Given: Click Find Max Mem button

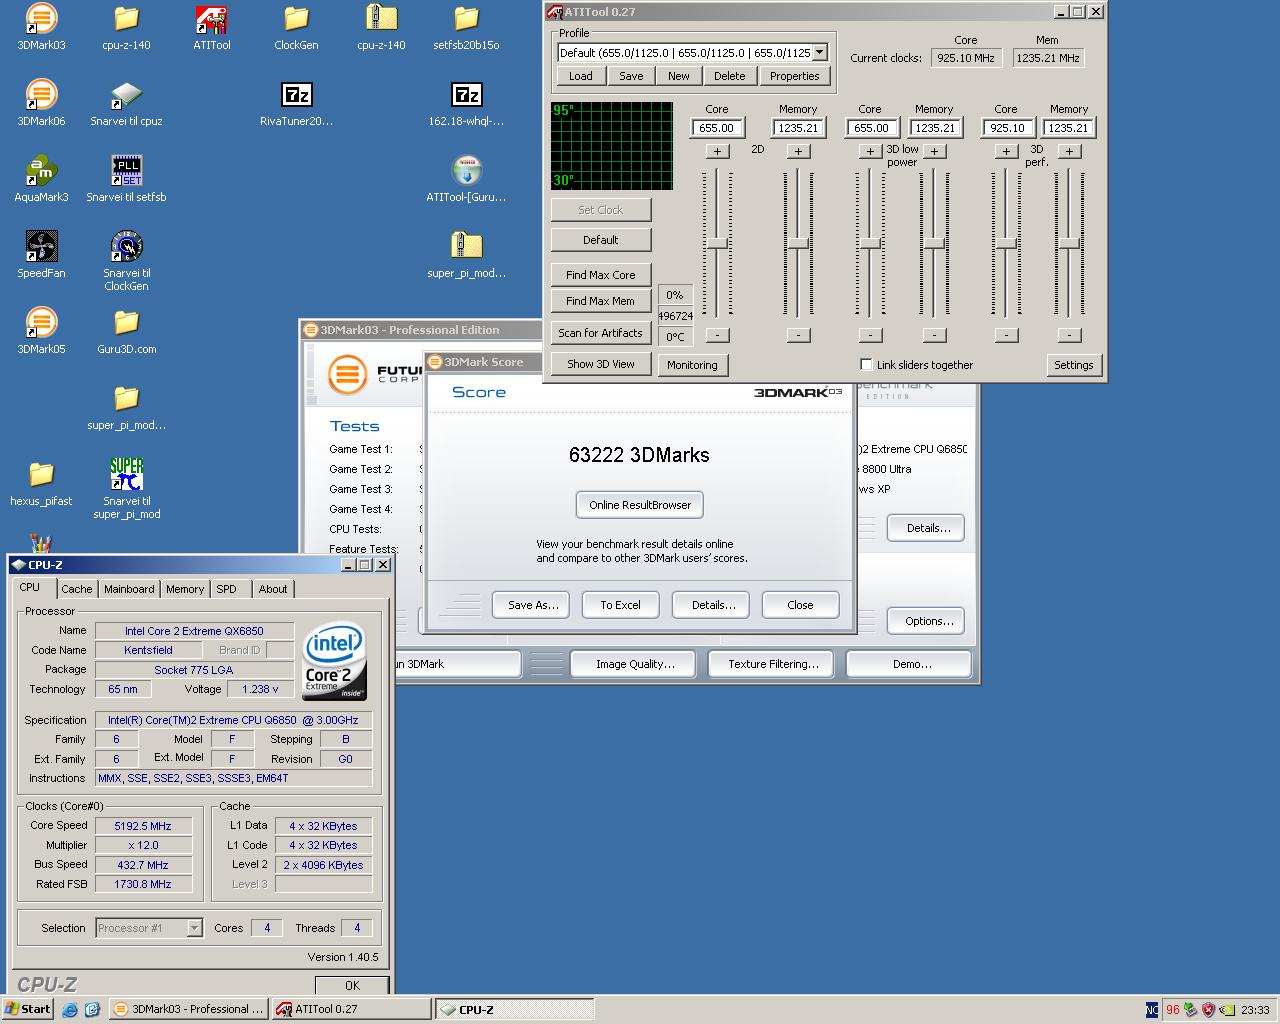Looking at the screenshot, I should (601, 301).
